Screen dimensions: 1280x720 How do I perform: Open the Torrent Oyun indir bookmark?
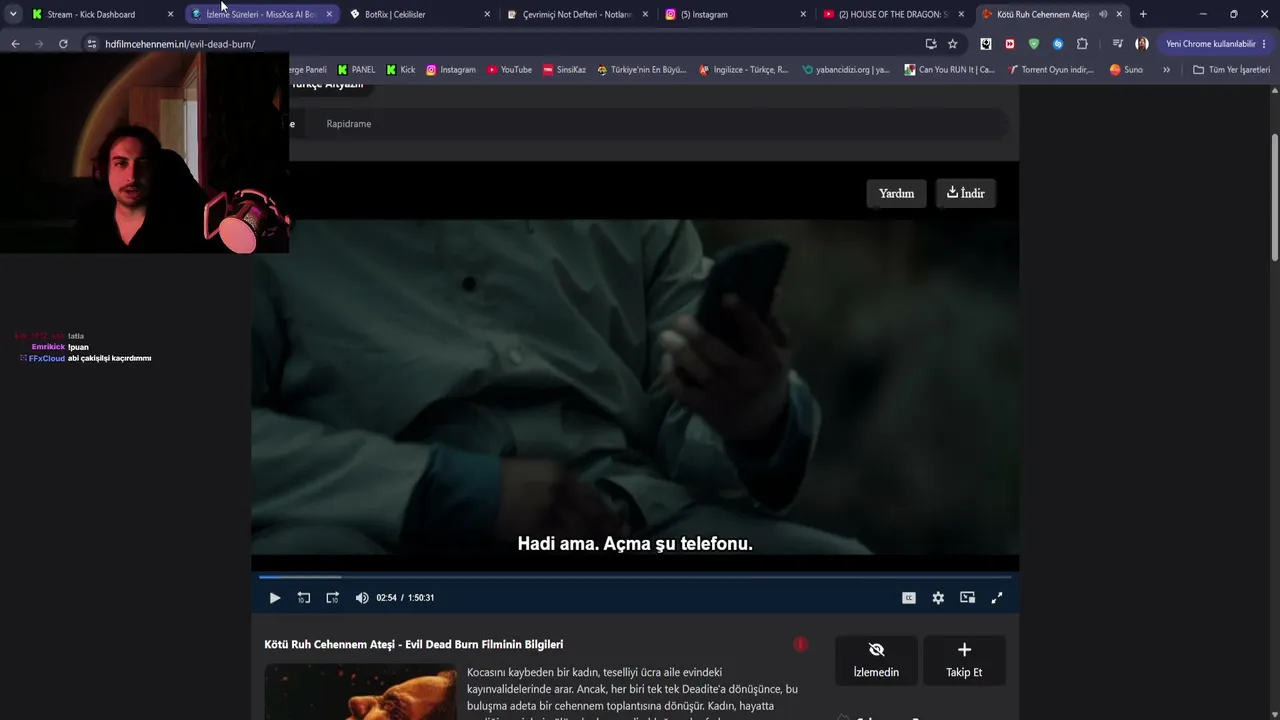(1051, 70)
